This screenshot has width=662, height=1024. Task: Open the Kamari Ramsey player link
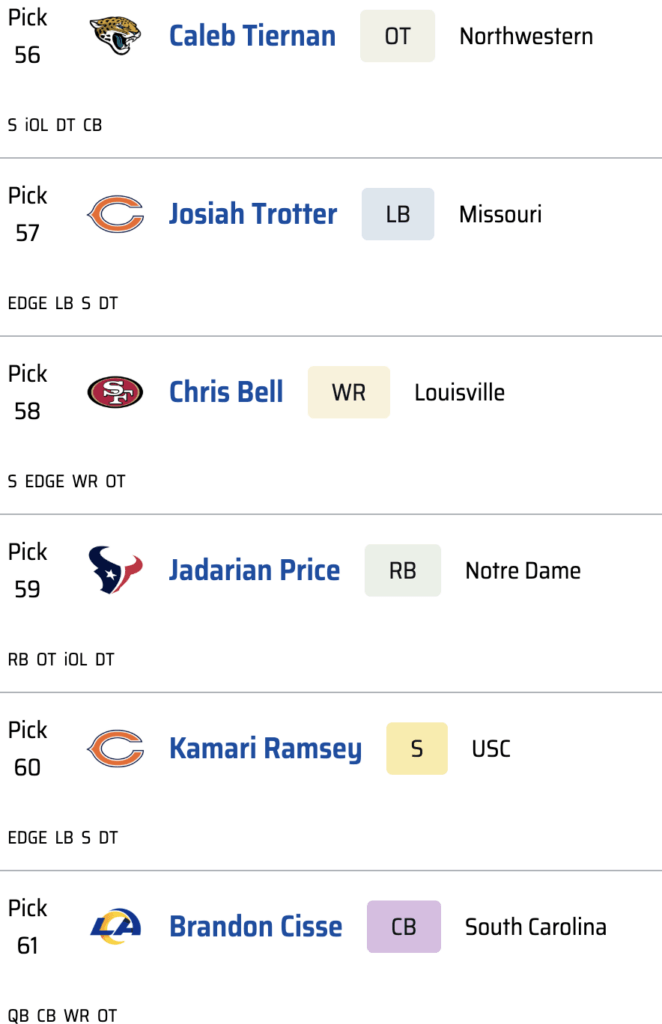click(265, 748)
